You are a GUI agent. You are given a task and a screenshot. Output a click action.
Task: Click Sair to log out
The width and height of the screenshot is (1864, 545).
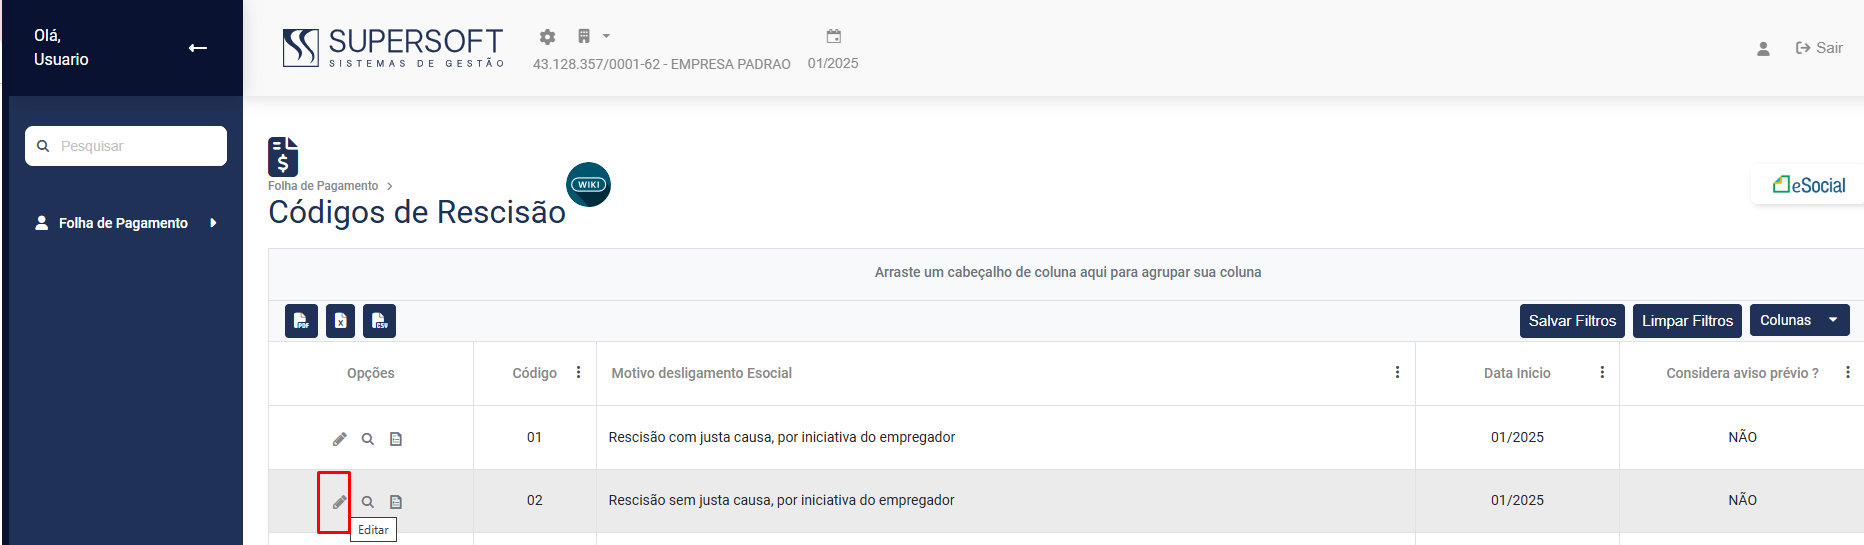pyautogui.click(x=1820, y=48)
